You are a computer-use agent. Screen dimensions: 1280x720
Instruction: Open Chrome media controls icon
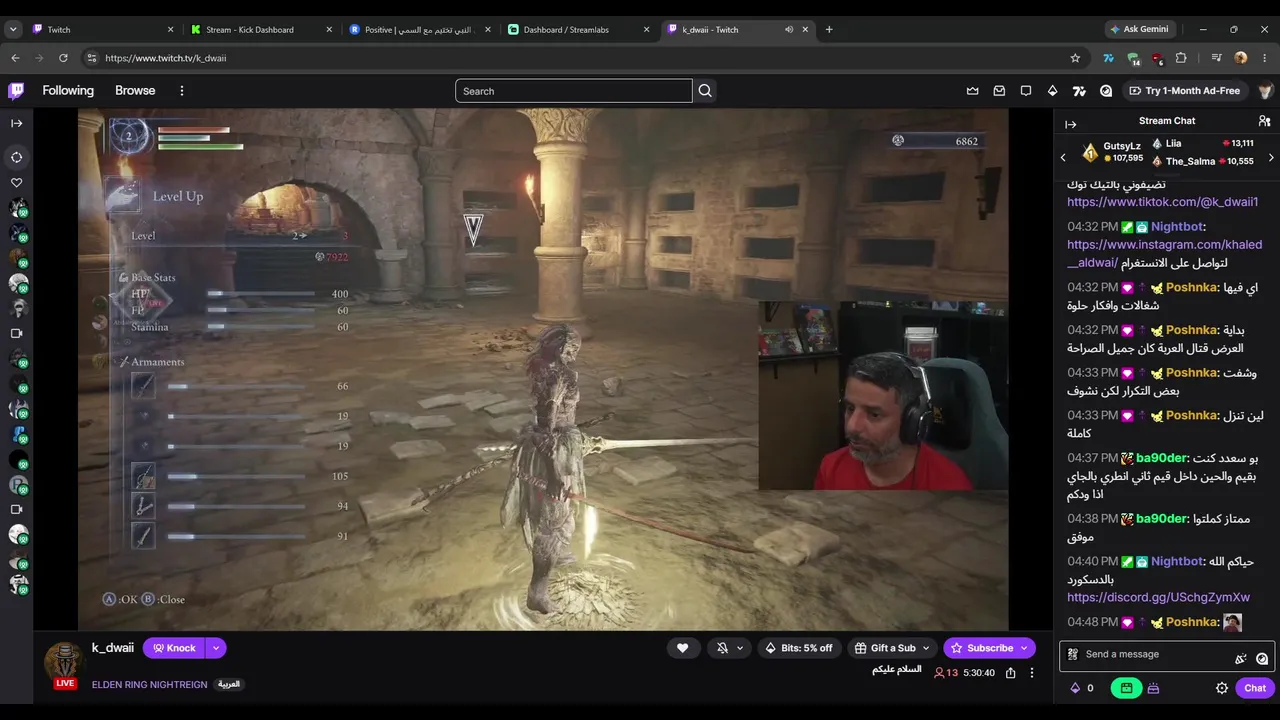coord(1216,58)
